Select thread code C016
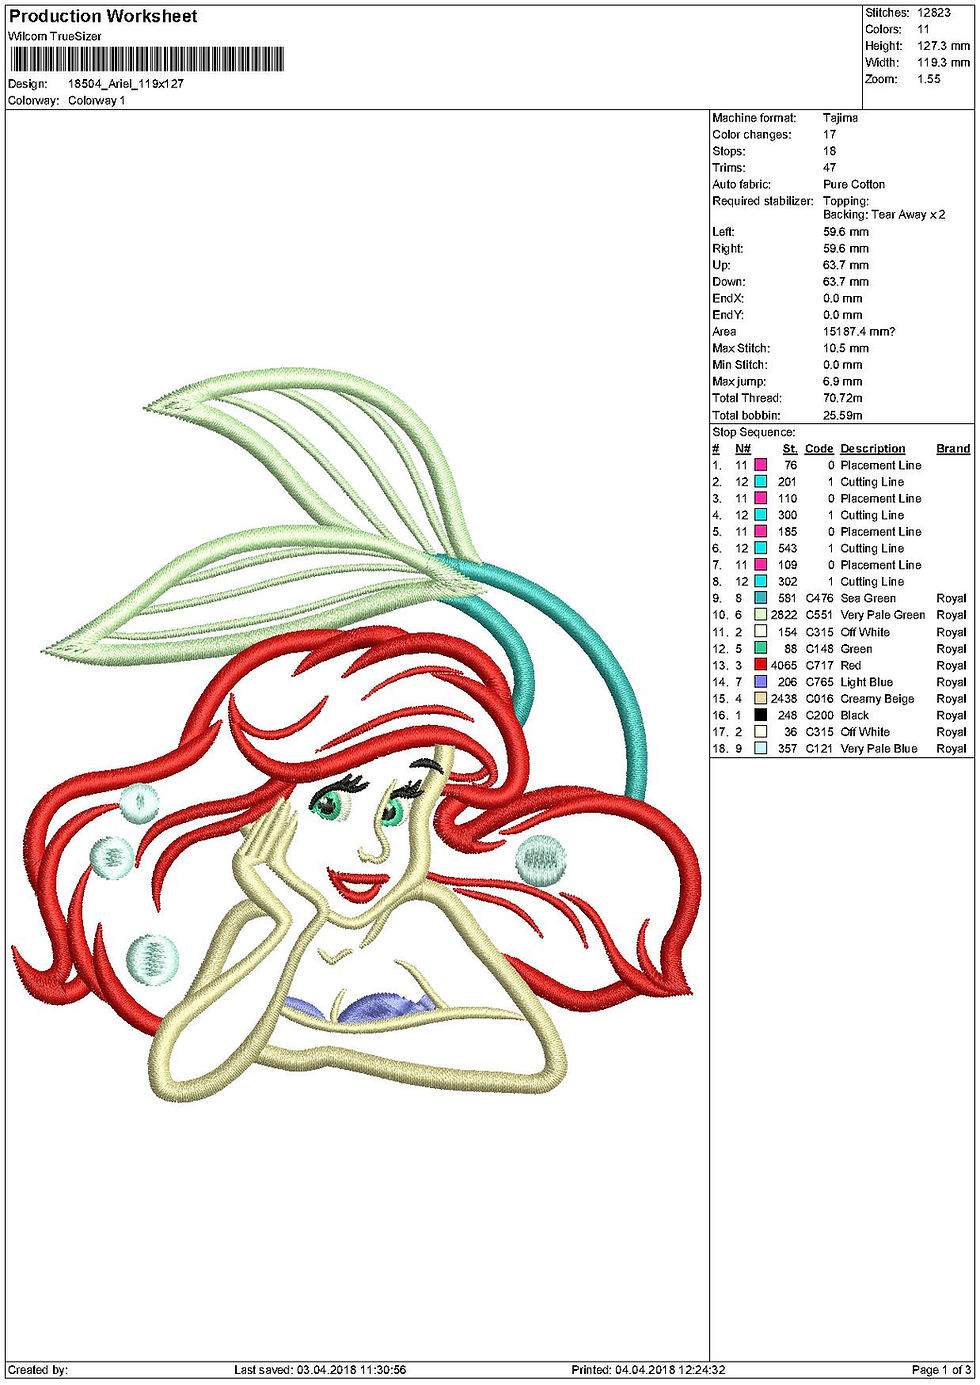 tap(819, 699)
